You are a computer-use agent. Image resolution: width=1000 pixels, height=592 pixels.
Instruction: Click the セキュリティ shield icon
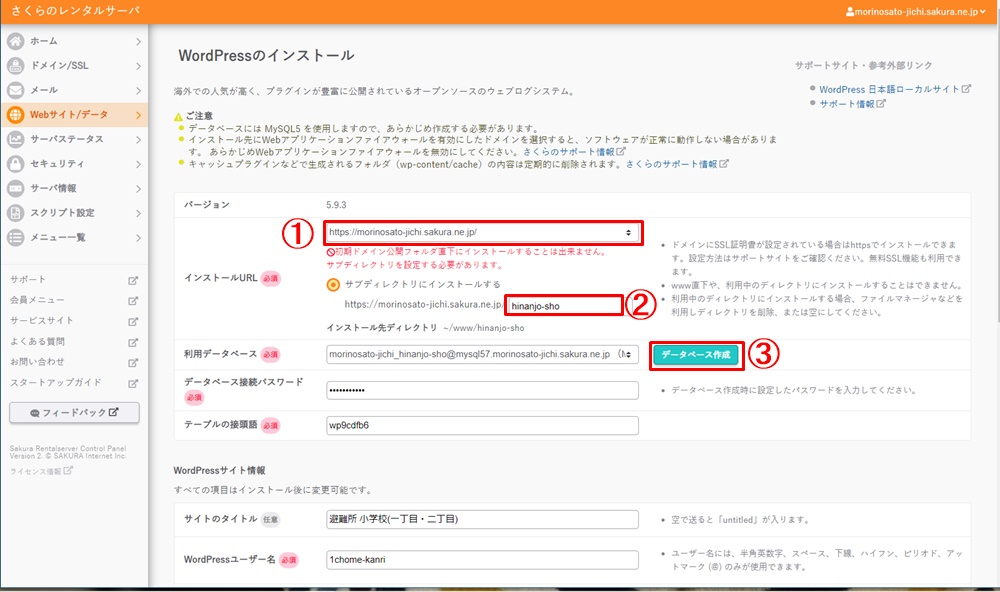tap(16, 164)
